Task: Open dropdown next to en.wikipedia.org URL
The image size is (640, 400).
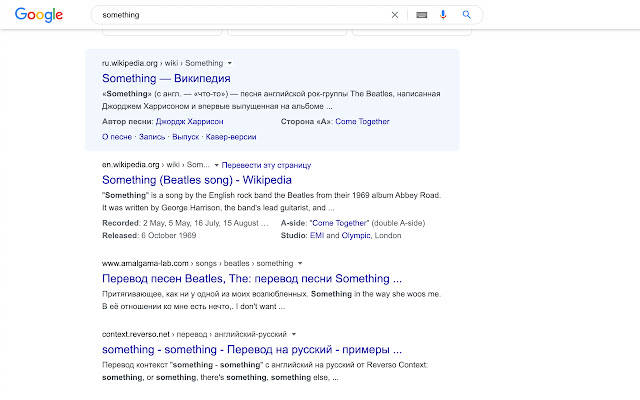Action: click(x=216, y=165)
